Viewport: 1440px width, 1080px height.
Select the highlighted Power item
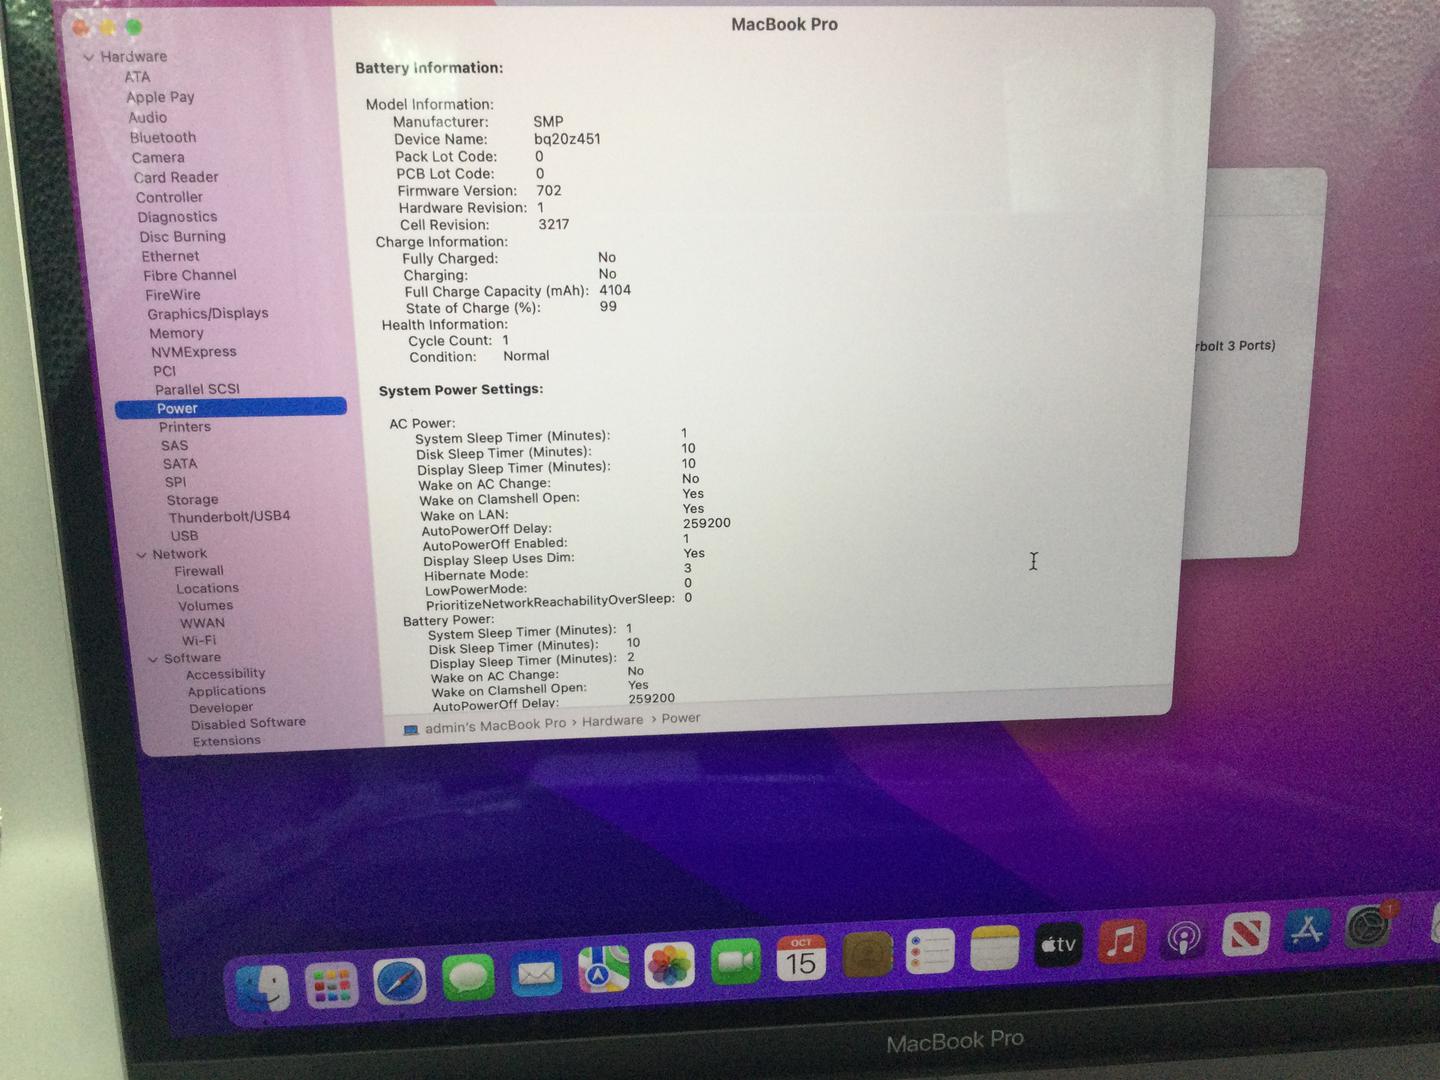231,408
